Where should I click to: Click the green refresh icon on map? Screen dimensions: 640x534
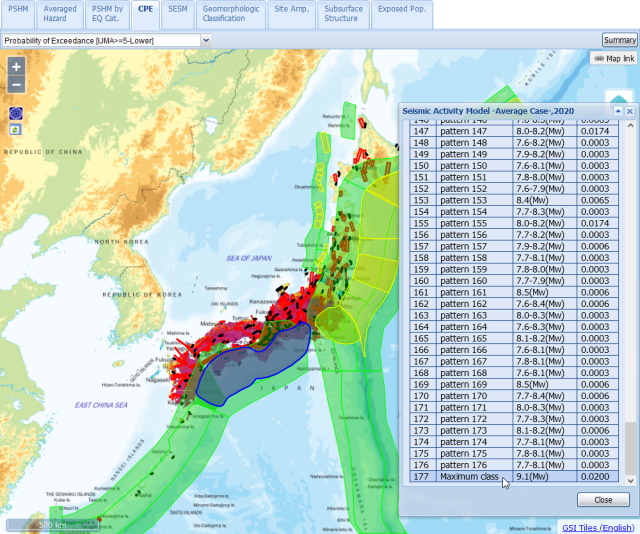16,130
